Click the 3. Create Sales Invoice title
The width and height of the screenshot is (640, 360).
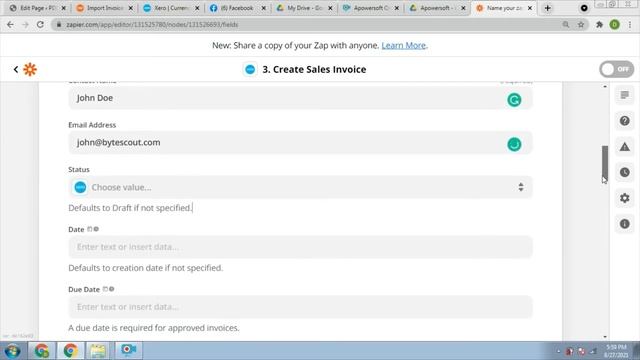tap(314, 69)
